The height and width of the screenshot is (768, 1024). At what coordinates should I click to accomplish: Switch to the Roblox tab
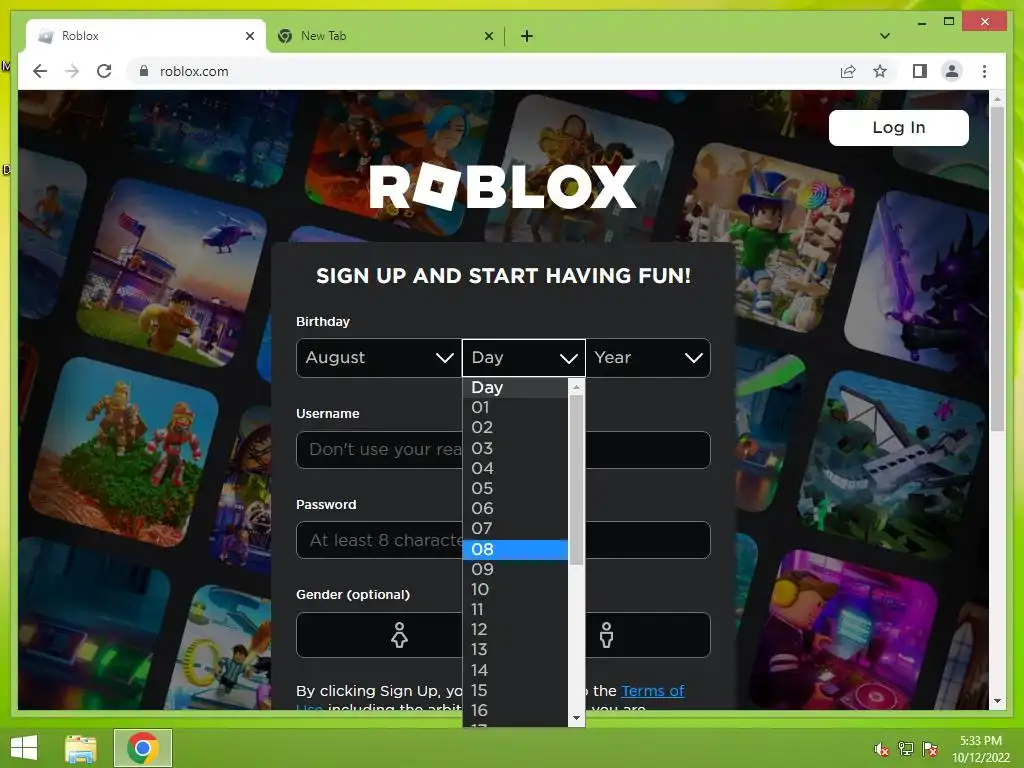[146, 36]
